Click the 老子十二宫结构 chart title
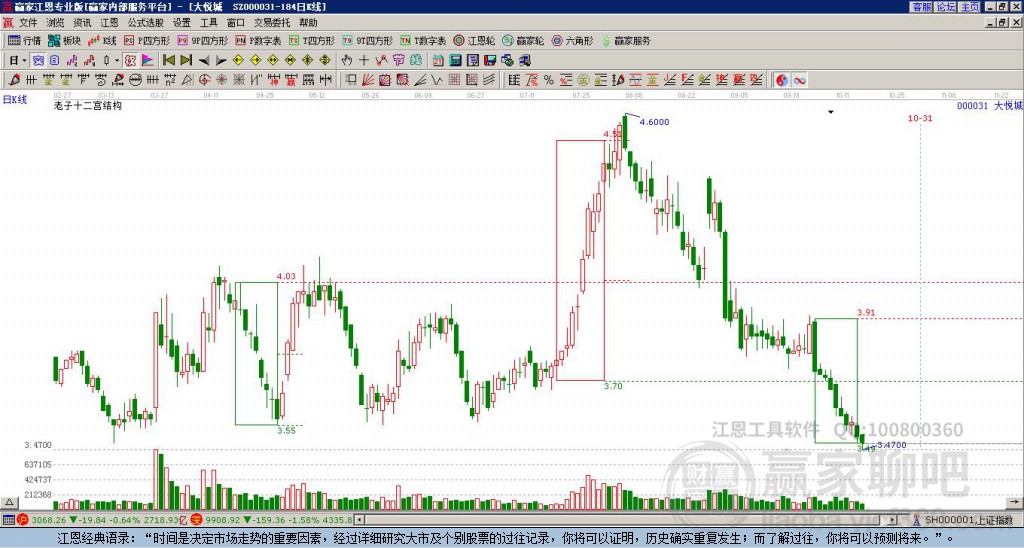1024x548 pixels. coord(88,105)
